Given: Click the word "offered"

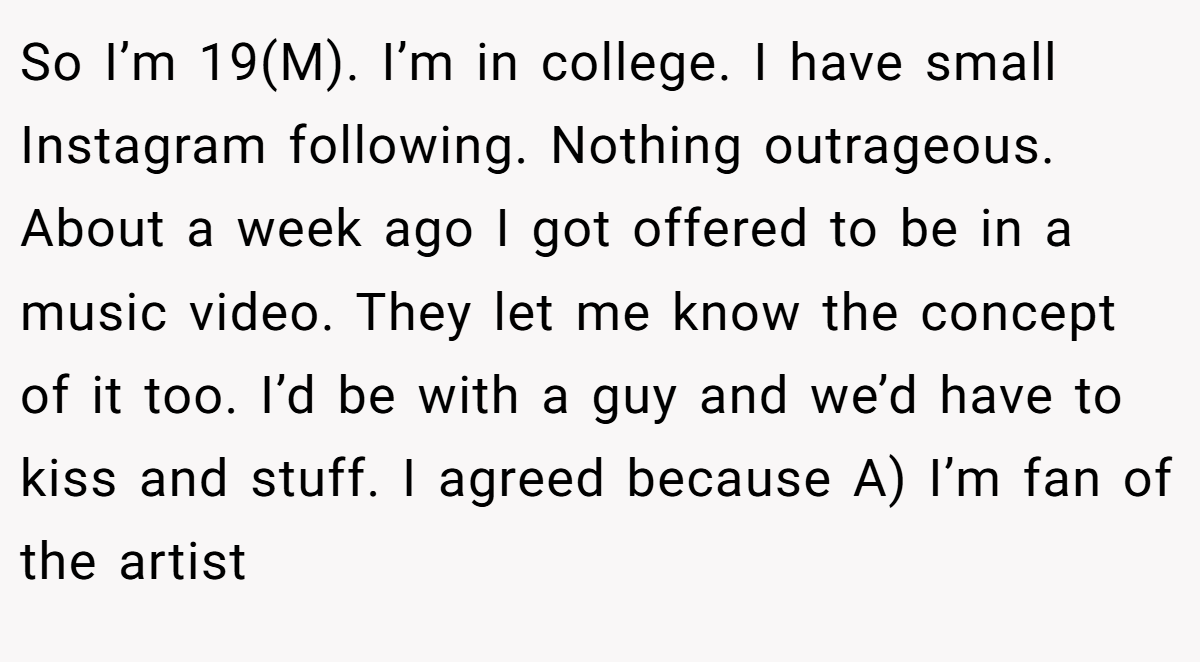Looking at the screenshot, I should [720, 230].
